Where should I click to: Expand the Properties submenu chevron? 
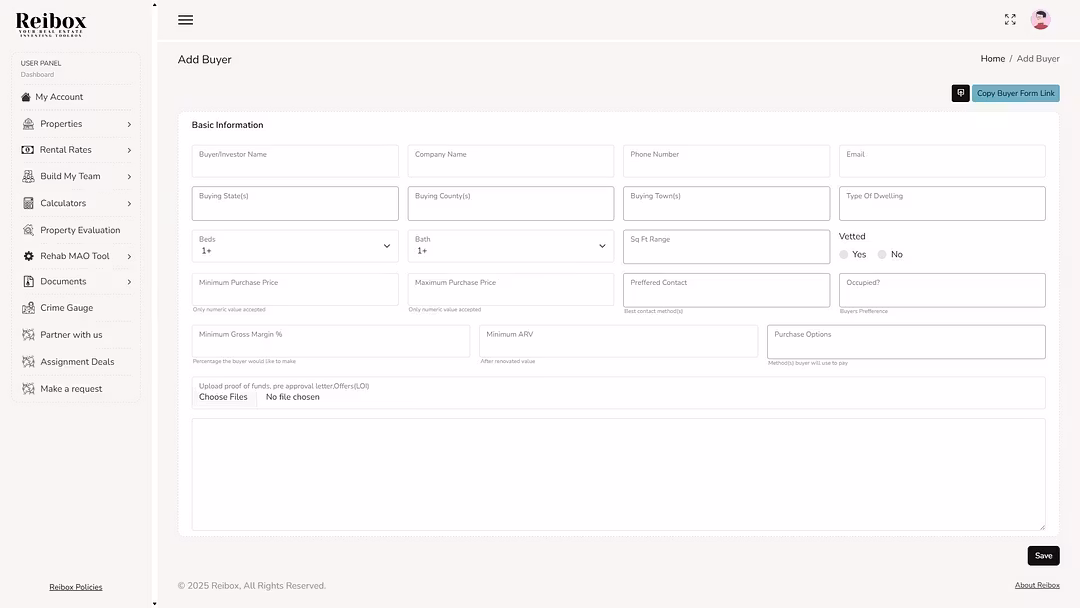click(x=129, y=125)
